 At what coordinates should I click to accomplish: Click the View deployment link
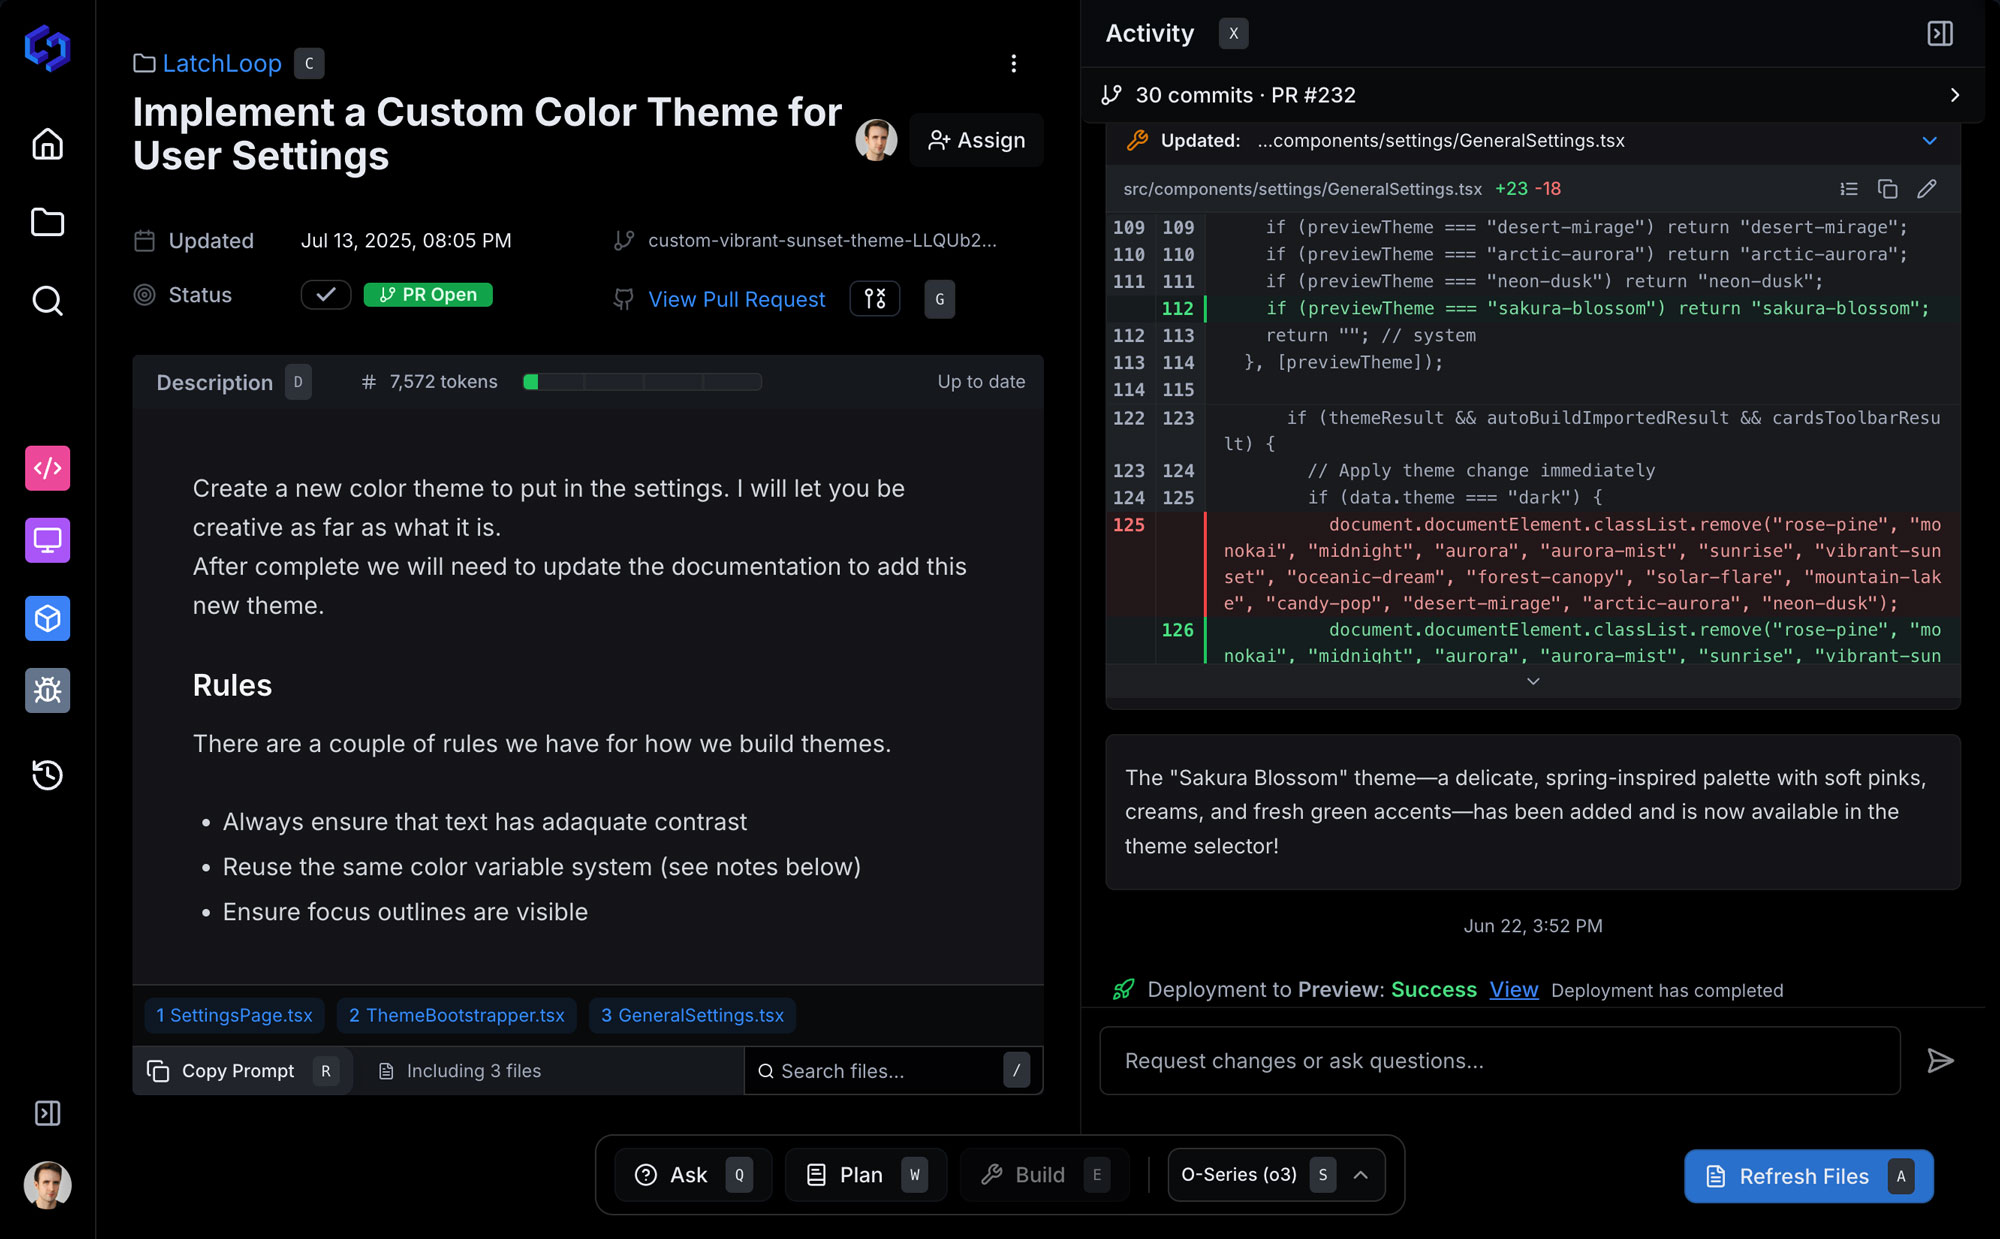click(1514, 989)
